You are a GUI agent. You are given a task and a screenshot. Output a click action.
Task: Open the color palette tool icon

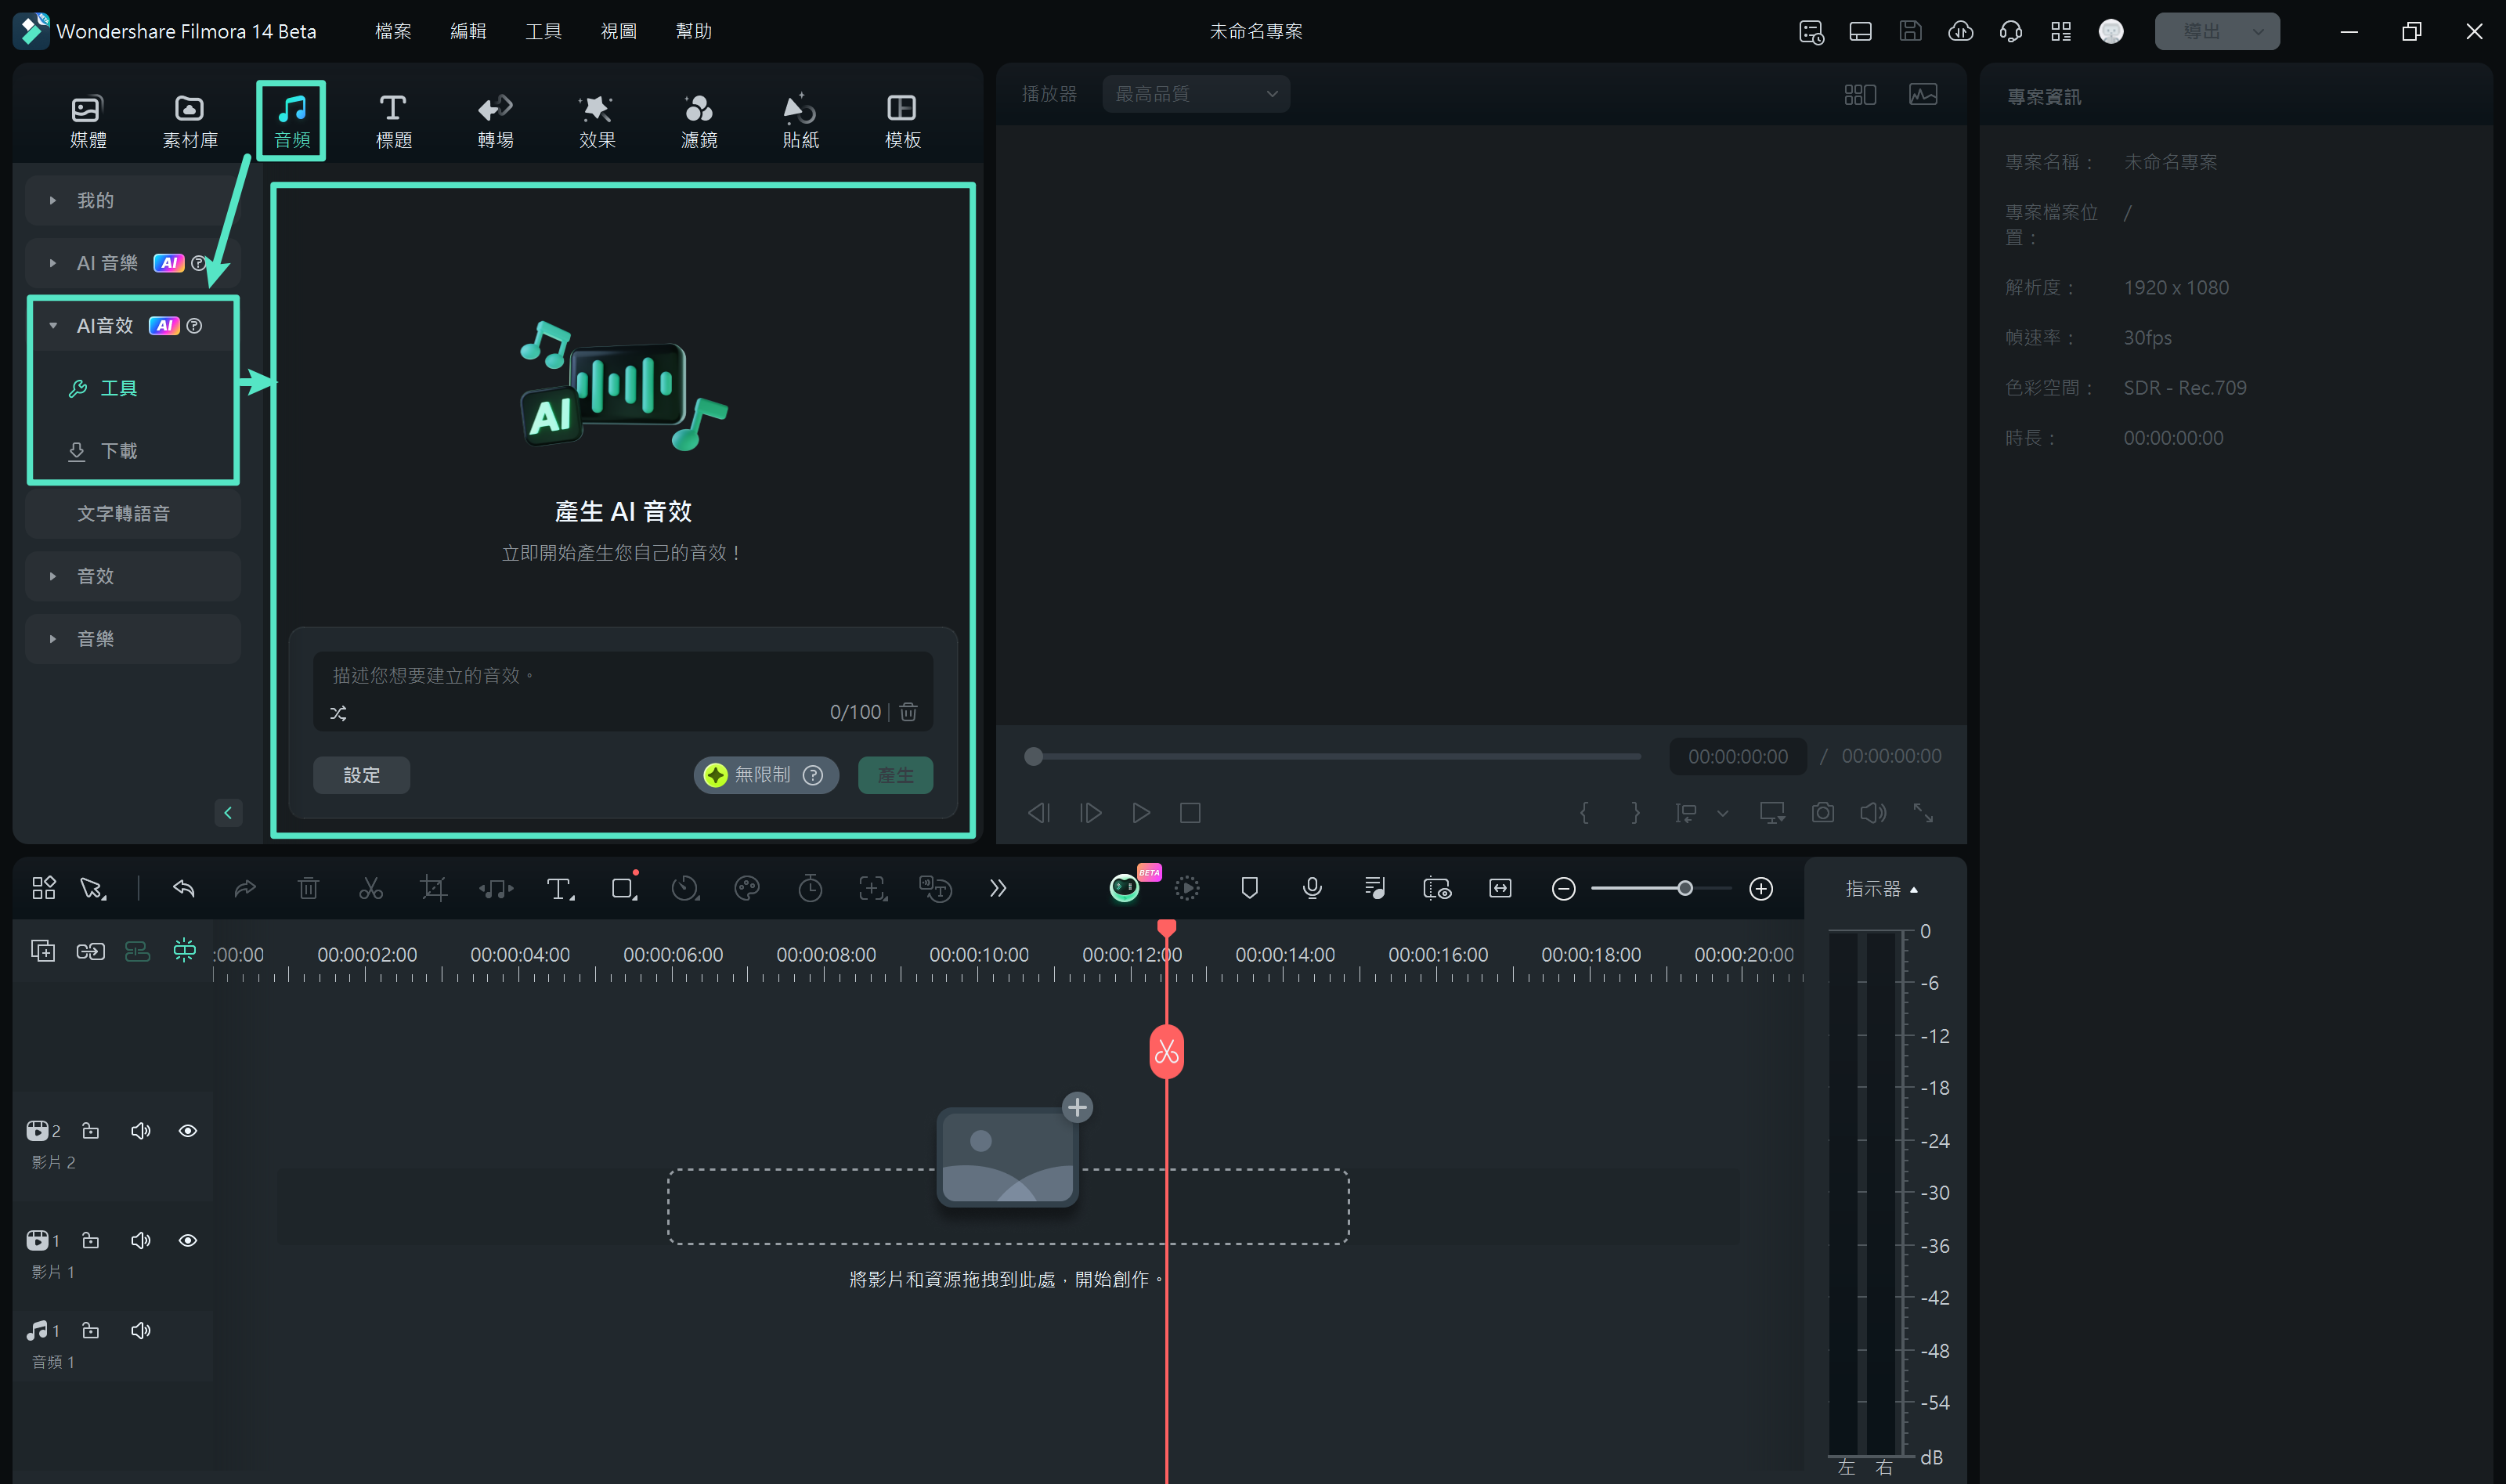point(747,888)
